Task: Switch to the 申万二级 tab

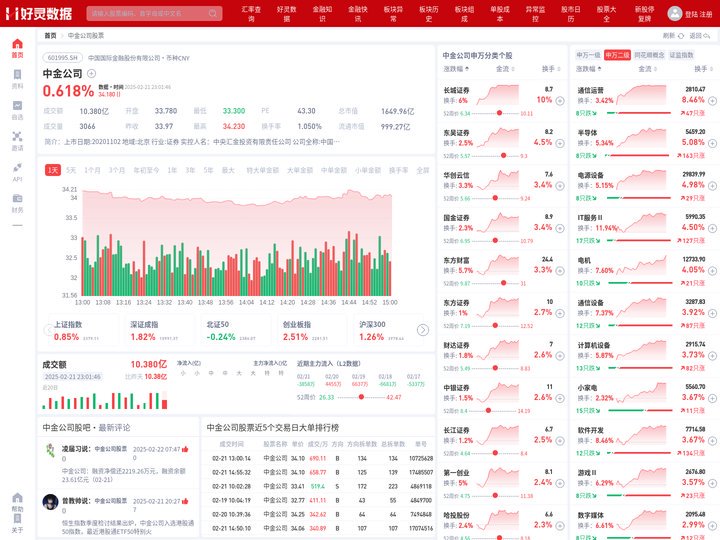Action: 617,55
